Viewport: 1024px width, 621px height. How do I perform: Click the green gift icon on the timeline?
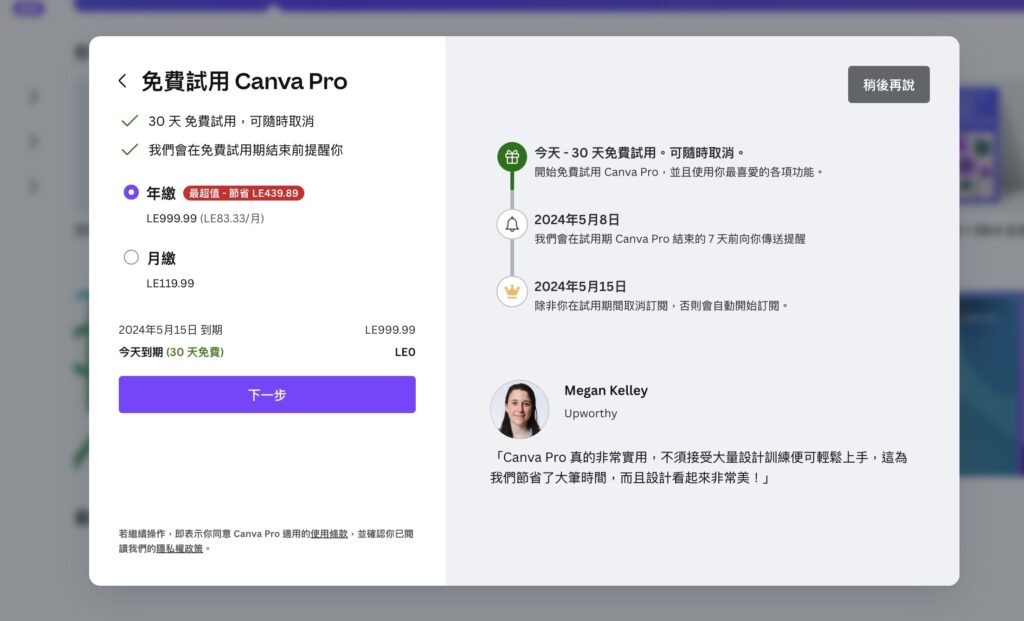coord(512,157)
